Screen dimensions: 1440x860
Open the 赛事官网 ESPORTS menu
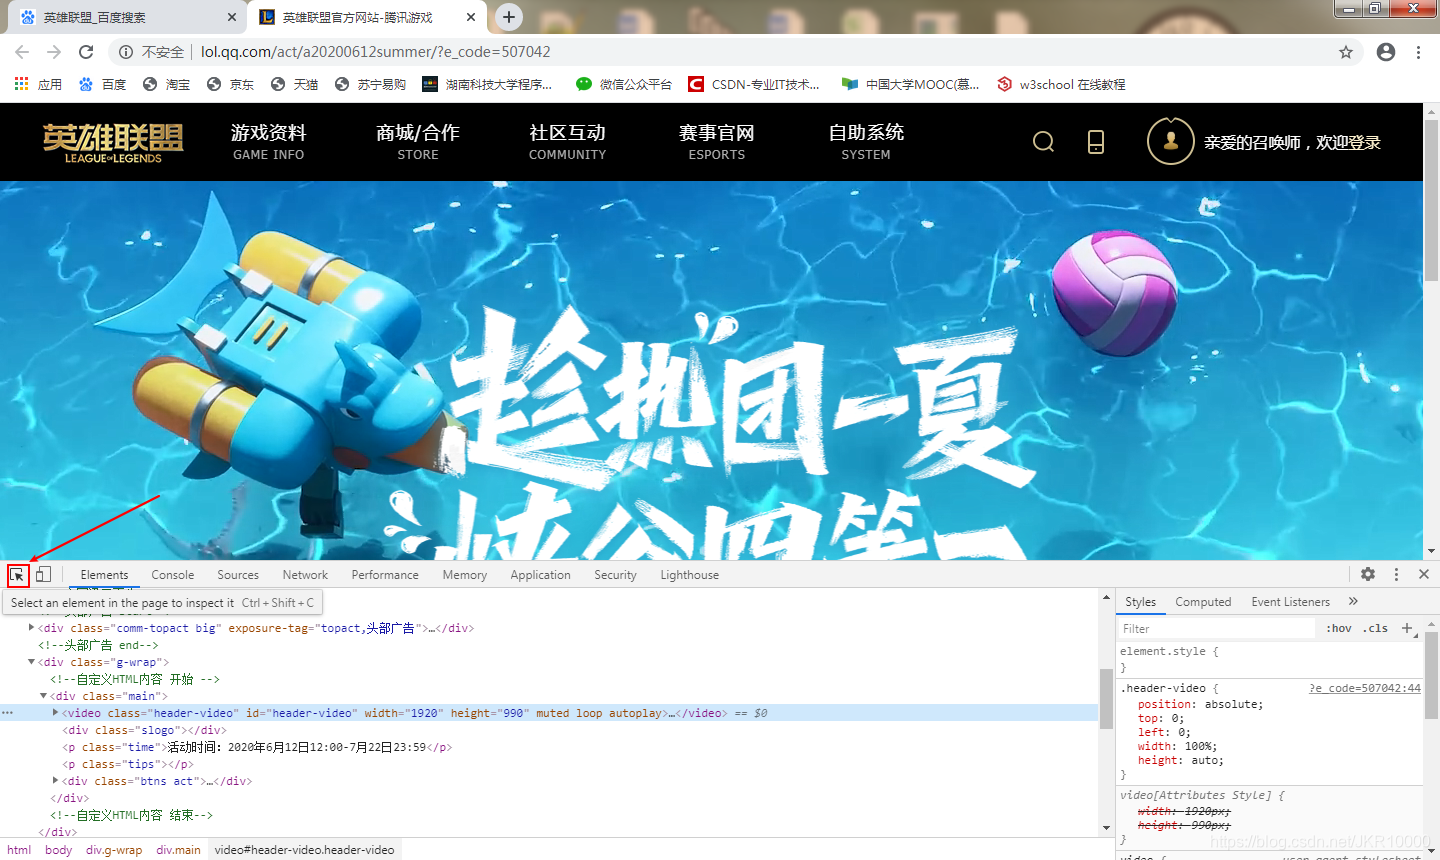[x=717, y=142]
